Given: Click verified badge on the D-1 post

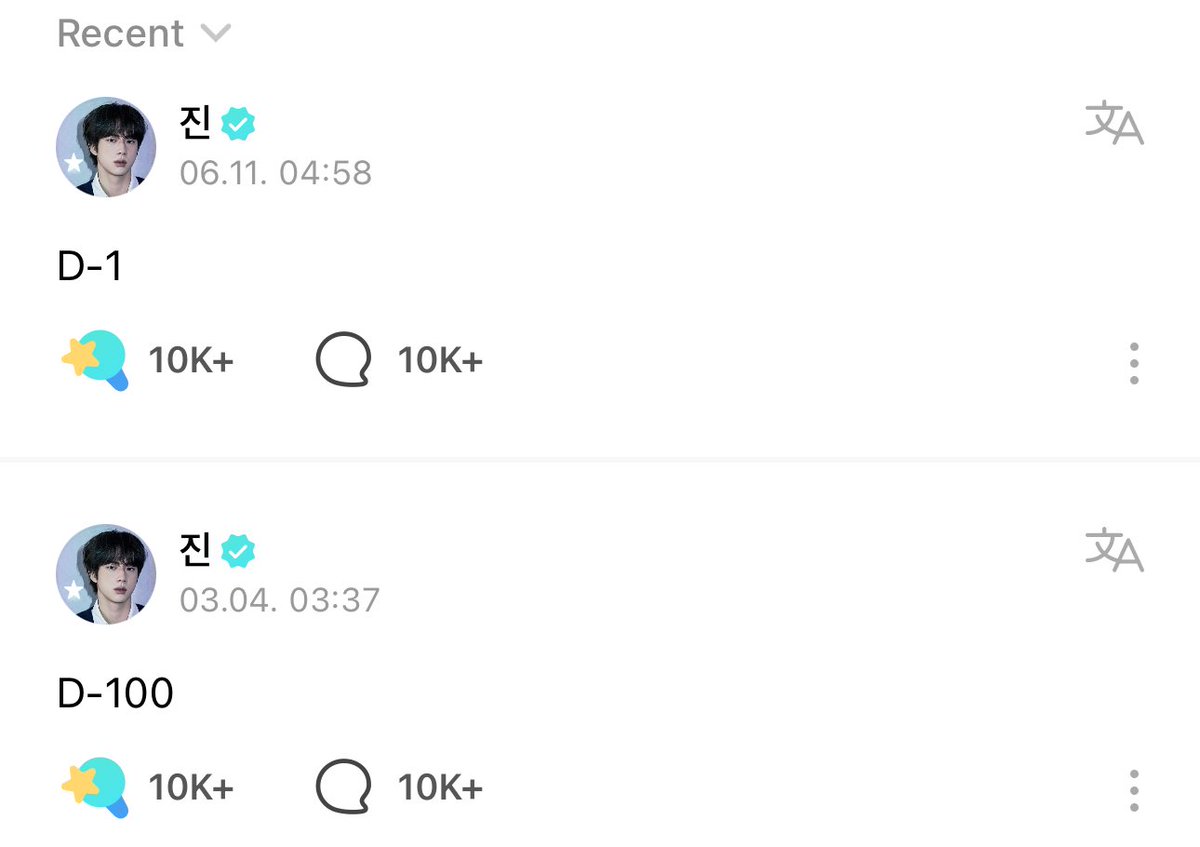Looking at the screenshot, I should pos(238,124).
